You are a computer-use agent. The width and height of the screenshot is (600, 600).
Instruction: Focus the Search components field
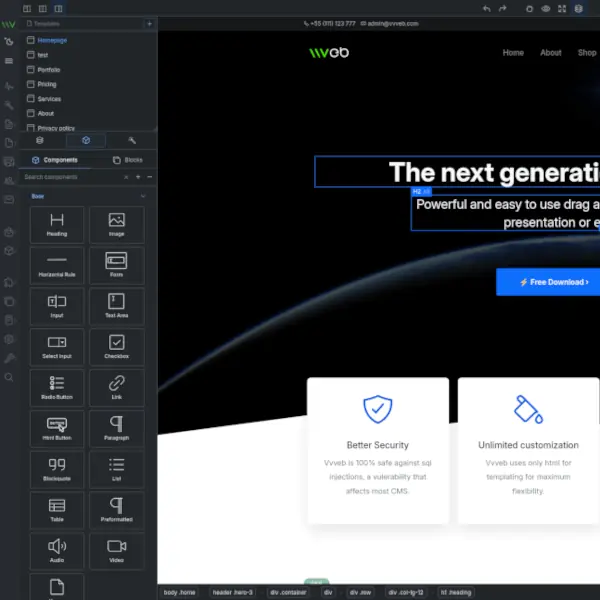tap(71, 177)
